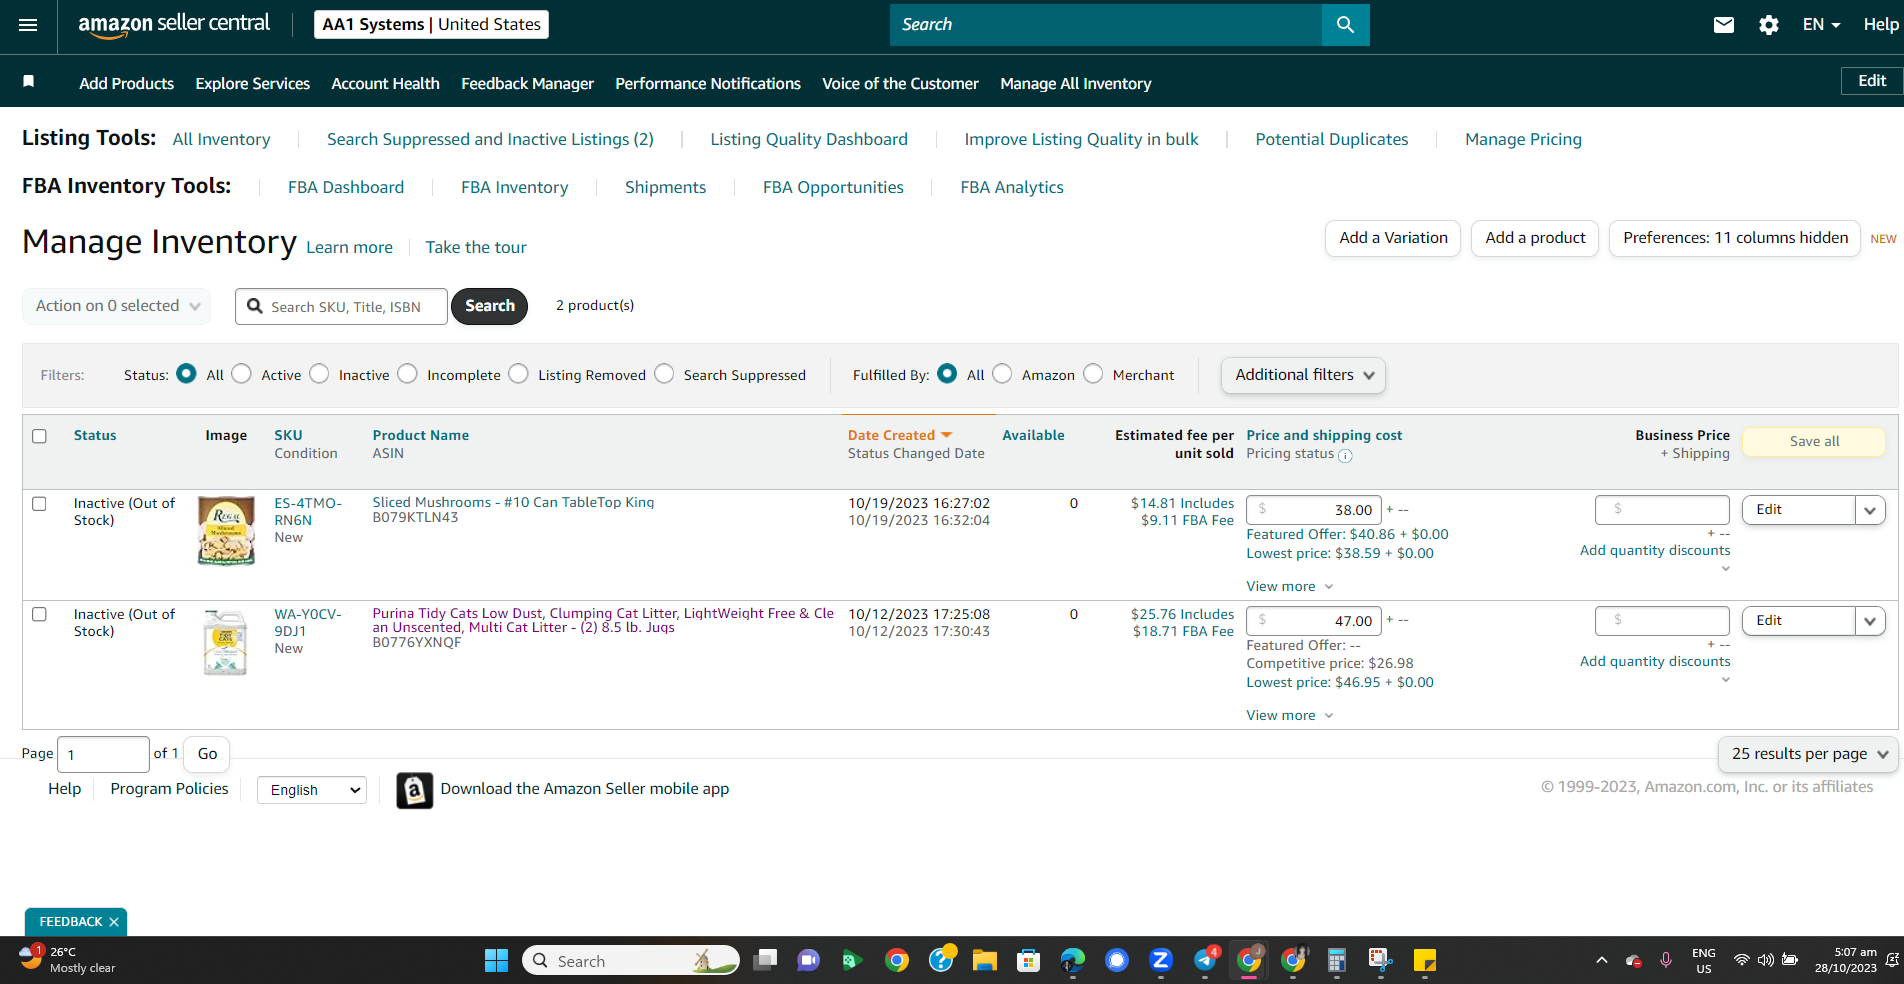Click the Sliced Mushrooms product thumbnail
Image resolution: width=1904 pixels, height=984 pixels.
[226, 531]
